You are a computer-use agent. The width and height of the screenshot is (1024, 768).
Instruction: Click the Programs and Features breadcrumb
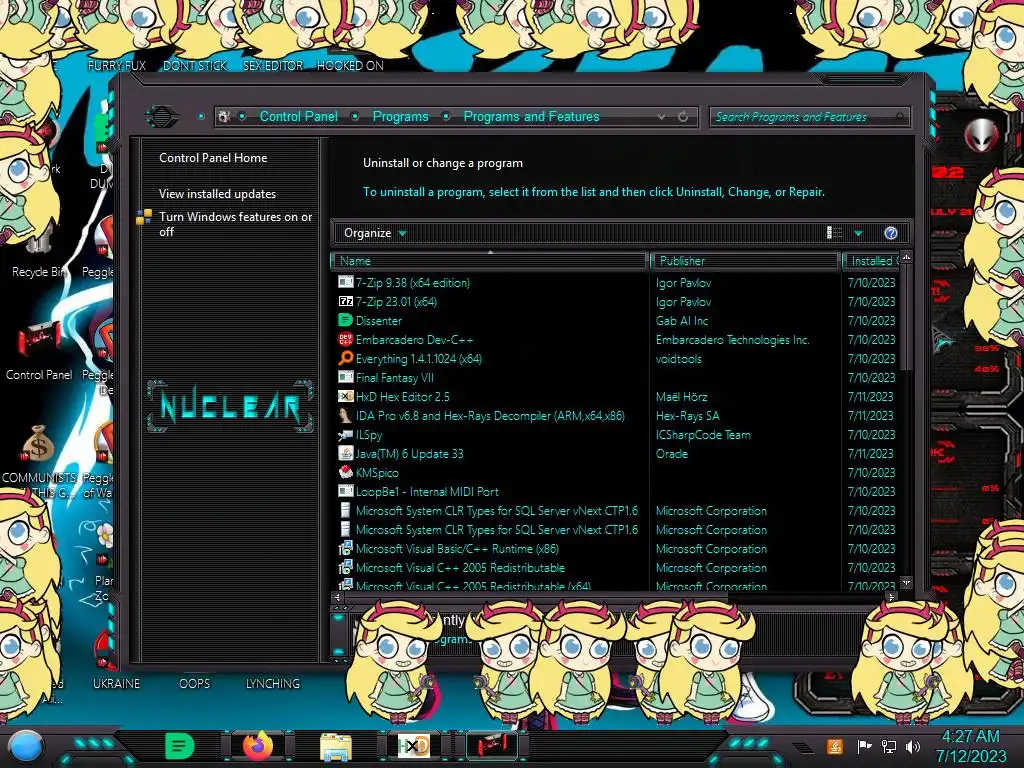[x=531, y=116]
